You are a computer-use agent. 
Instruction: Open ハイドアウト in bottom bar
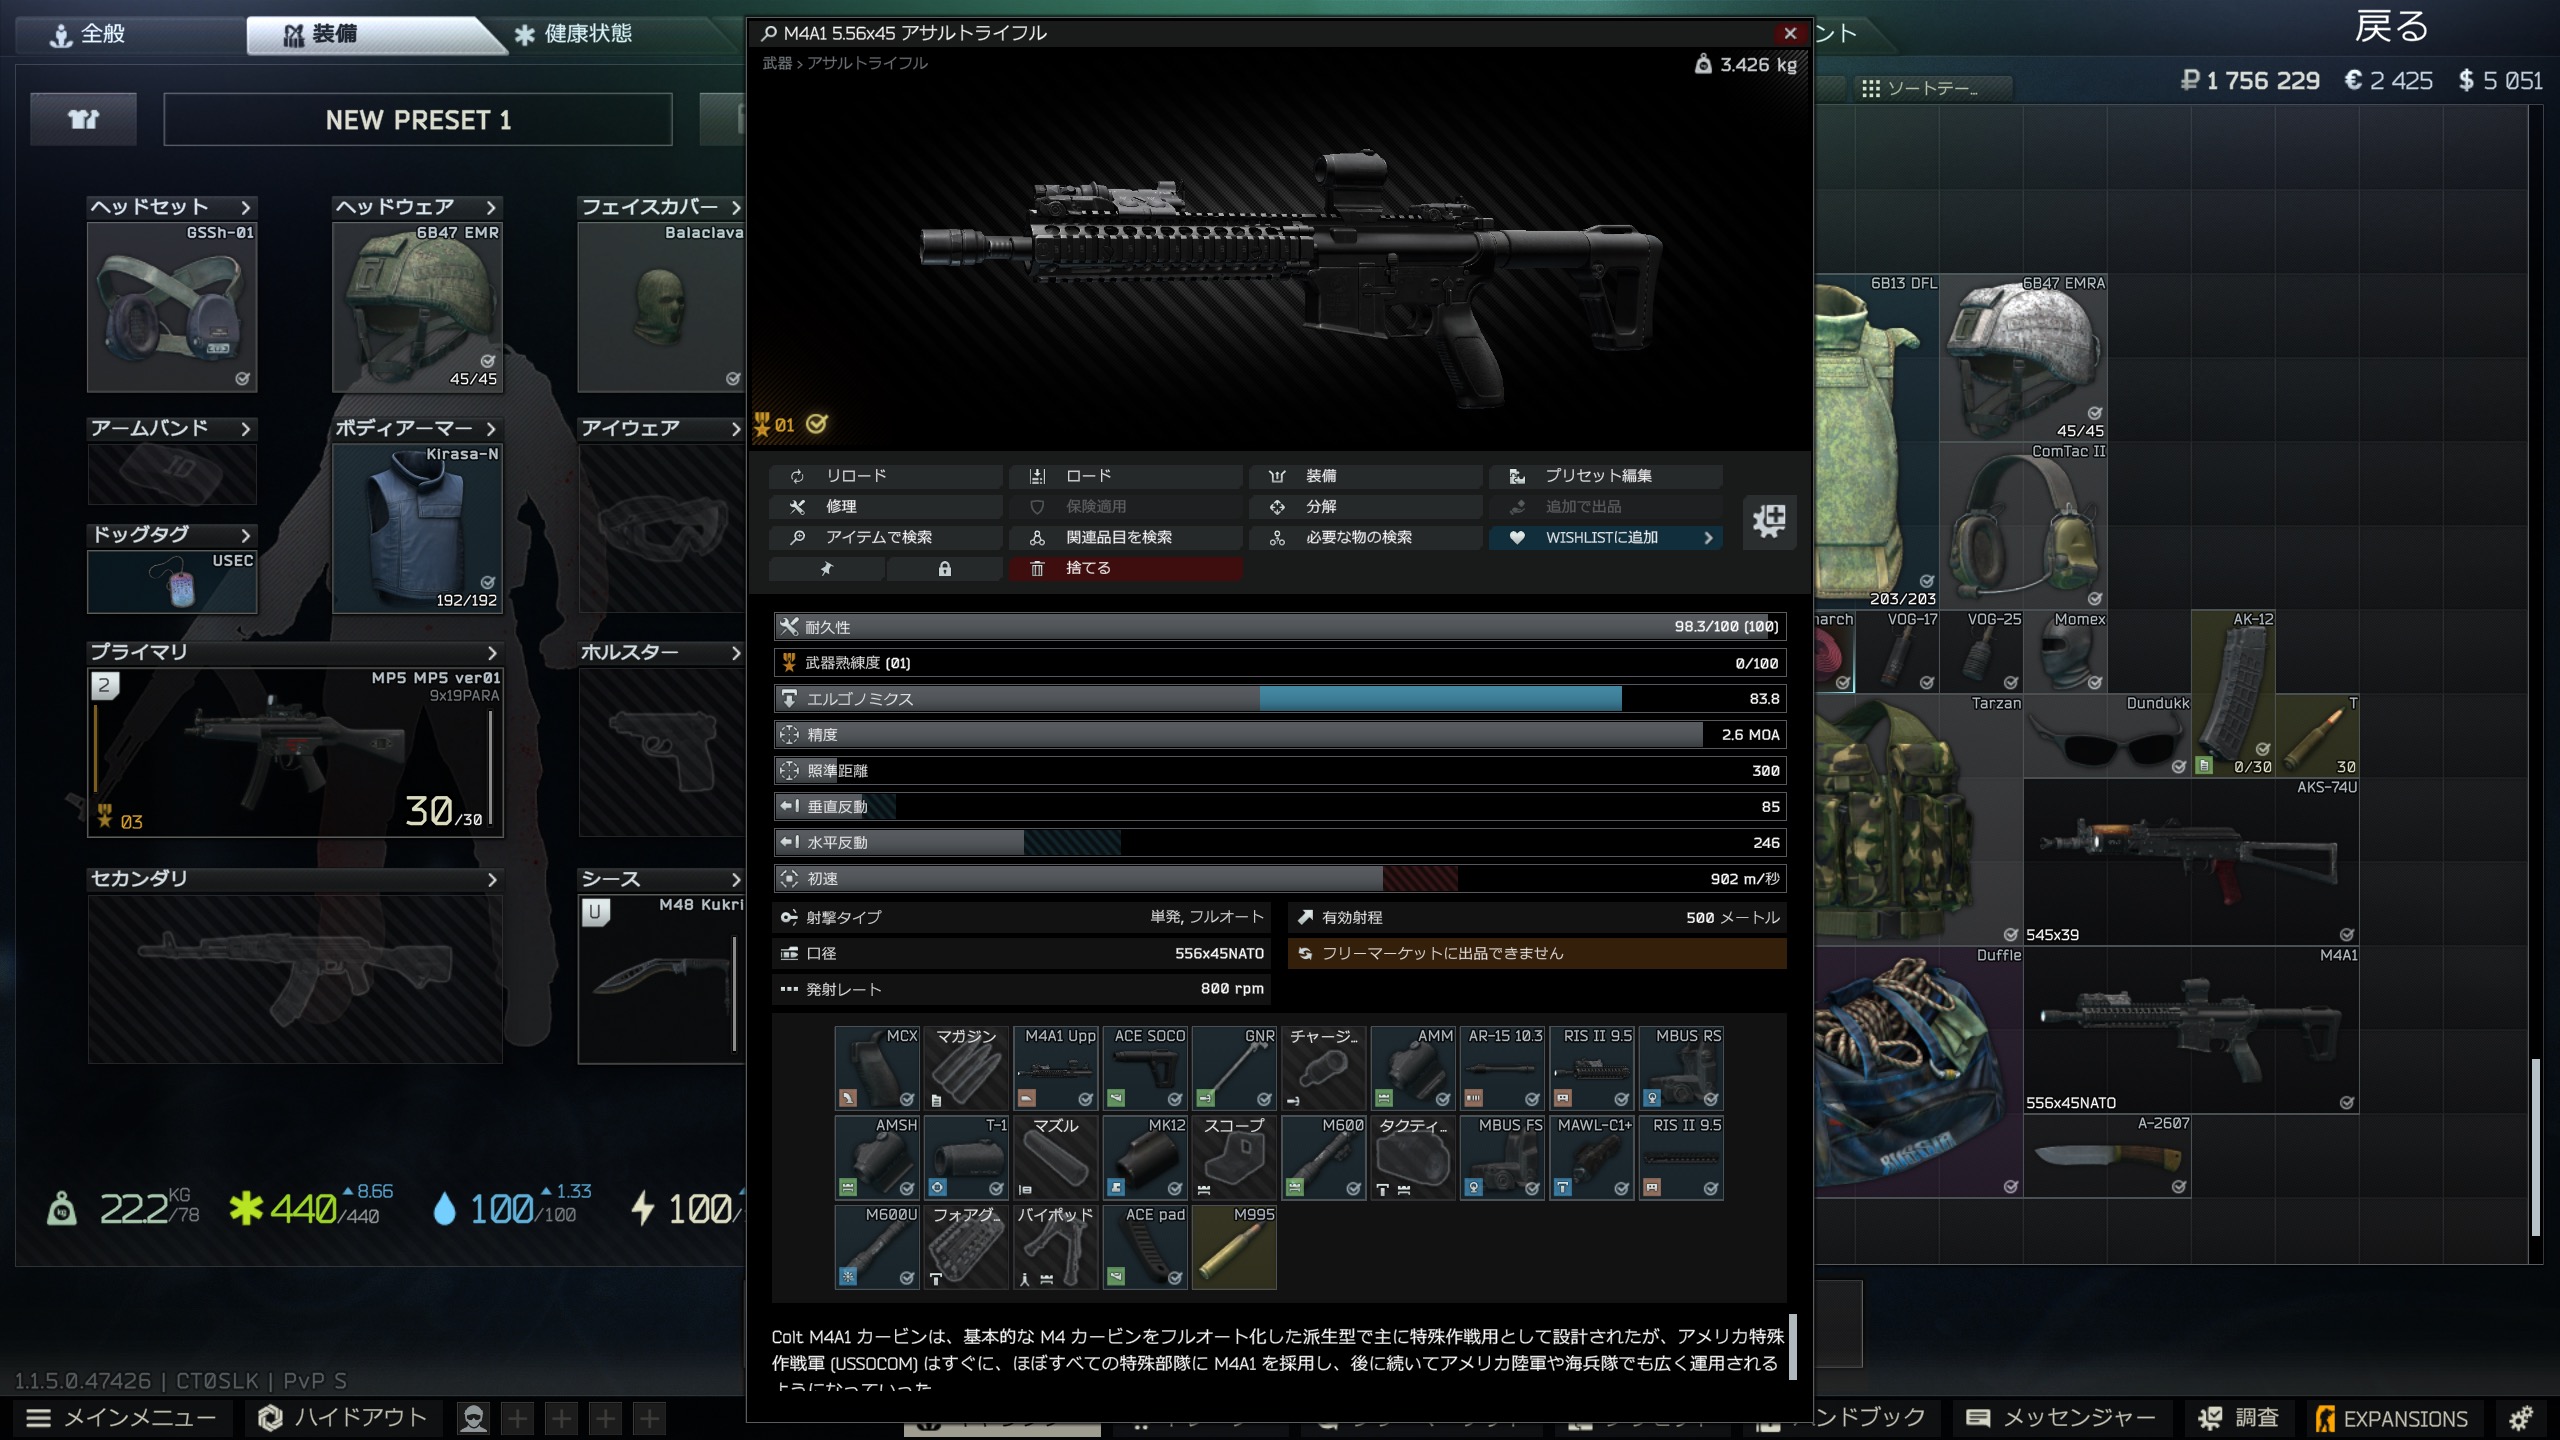[x=343, y=1418]
